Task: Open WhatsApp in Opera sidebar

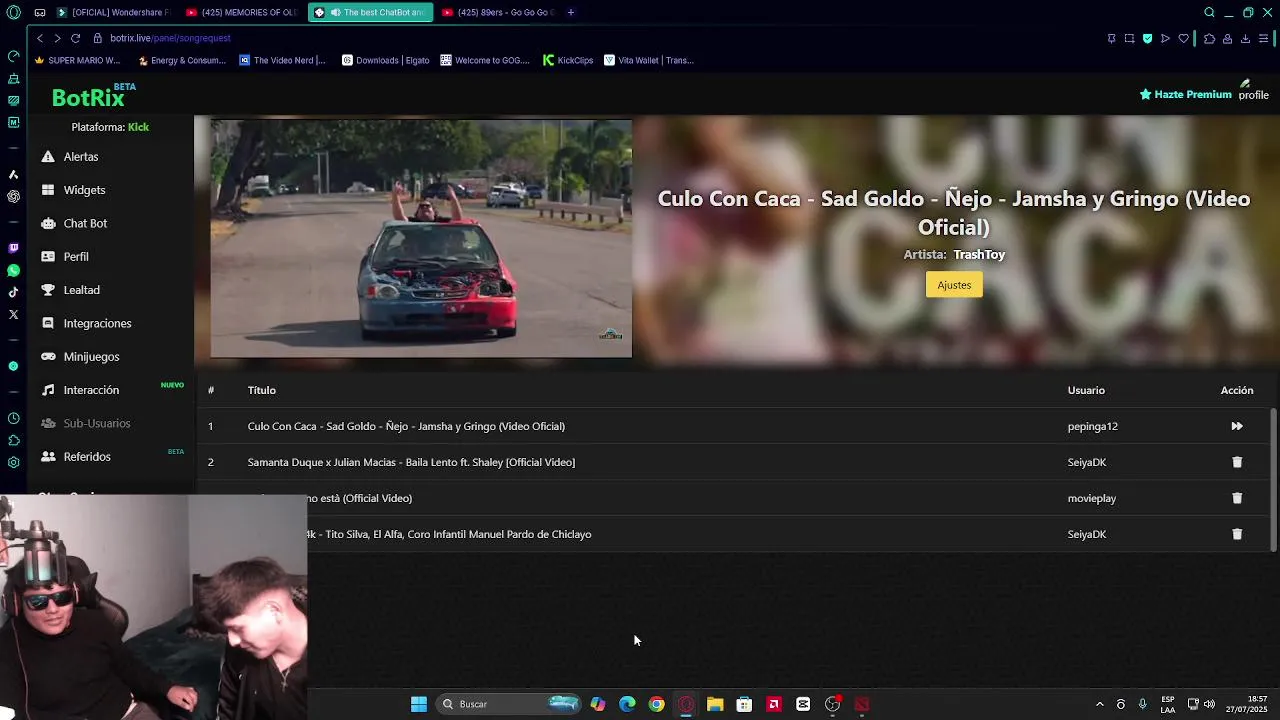Action: tap(13, 270)
